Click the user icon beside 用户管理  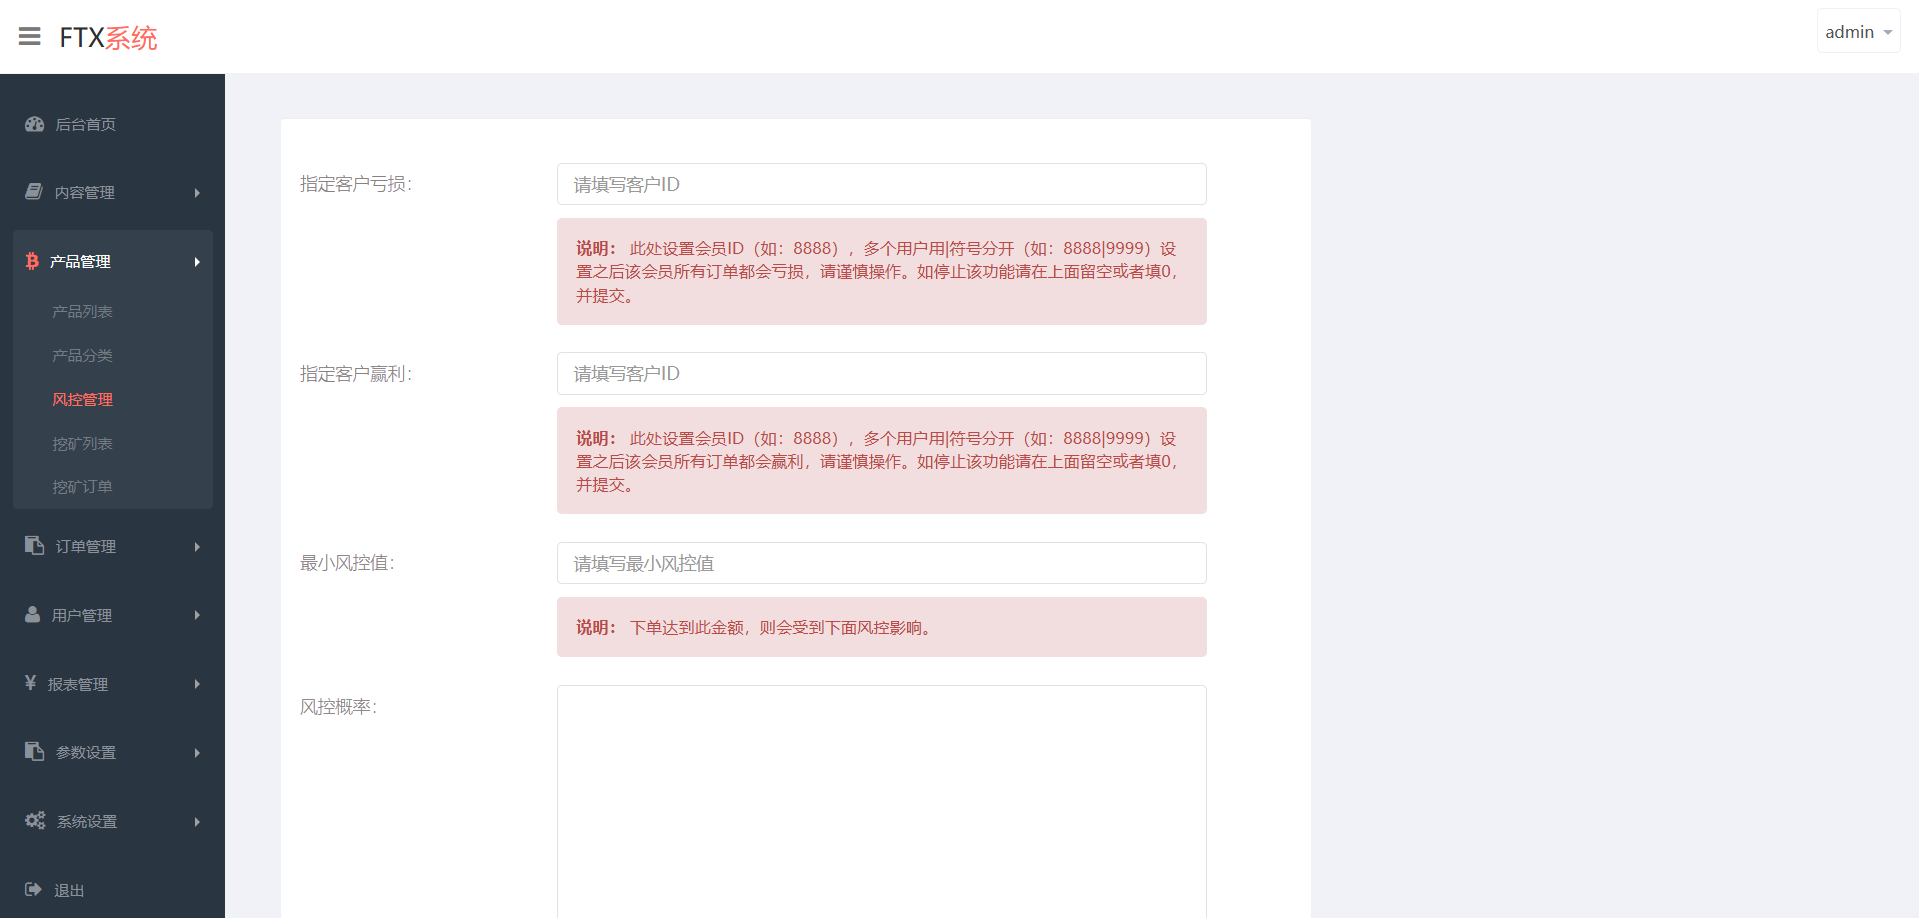[x=33, y=614]
